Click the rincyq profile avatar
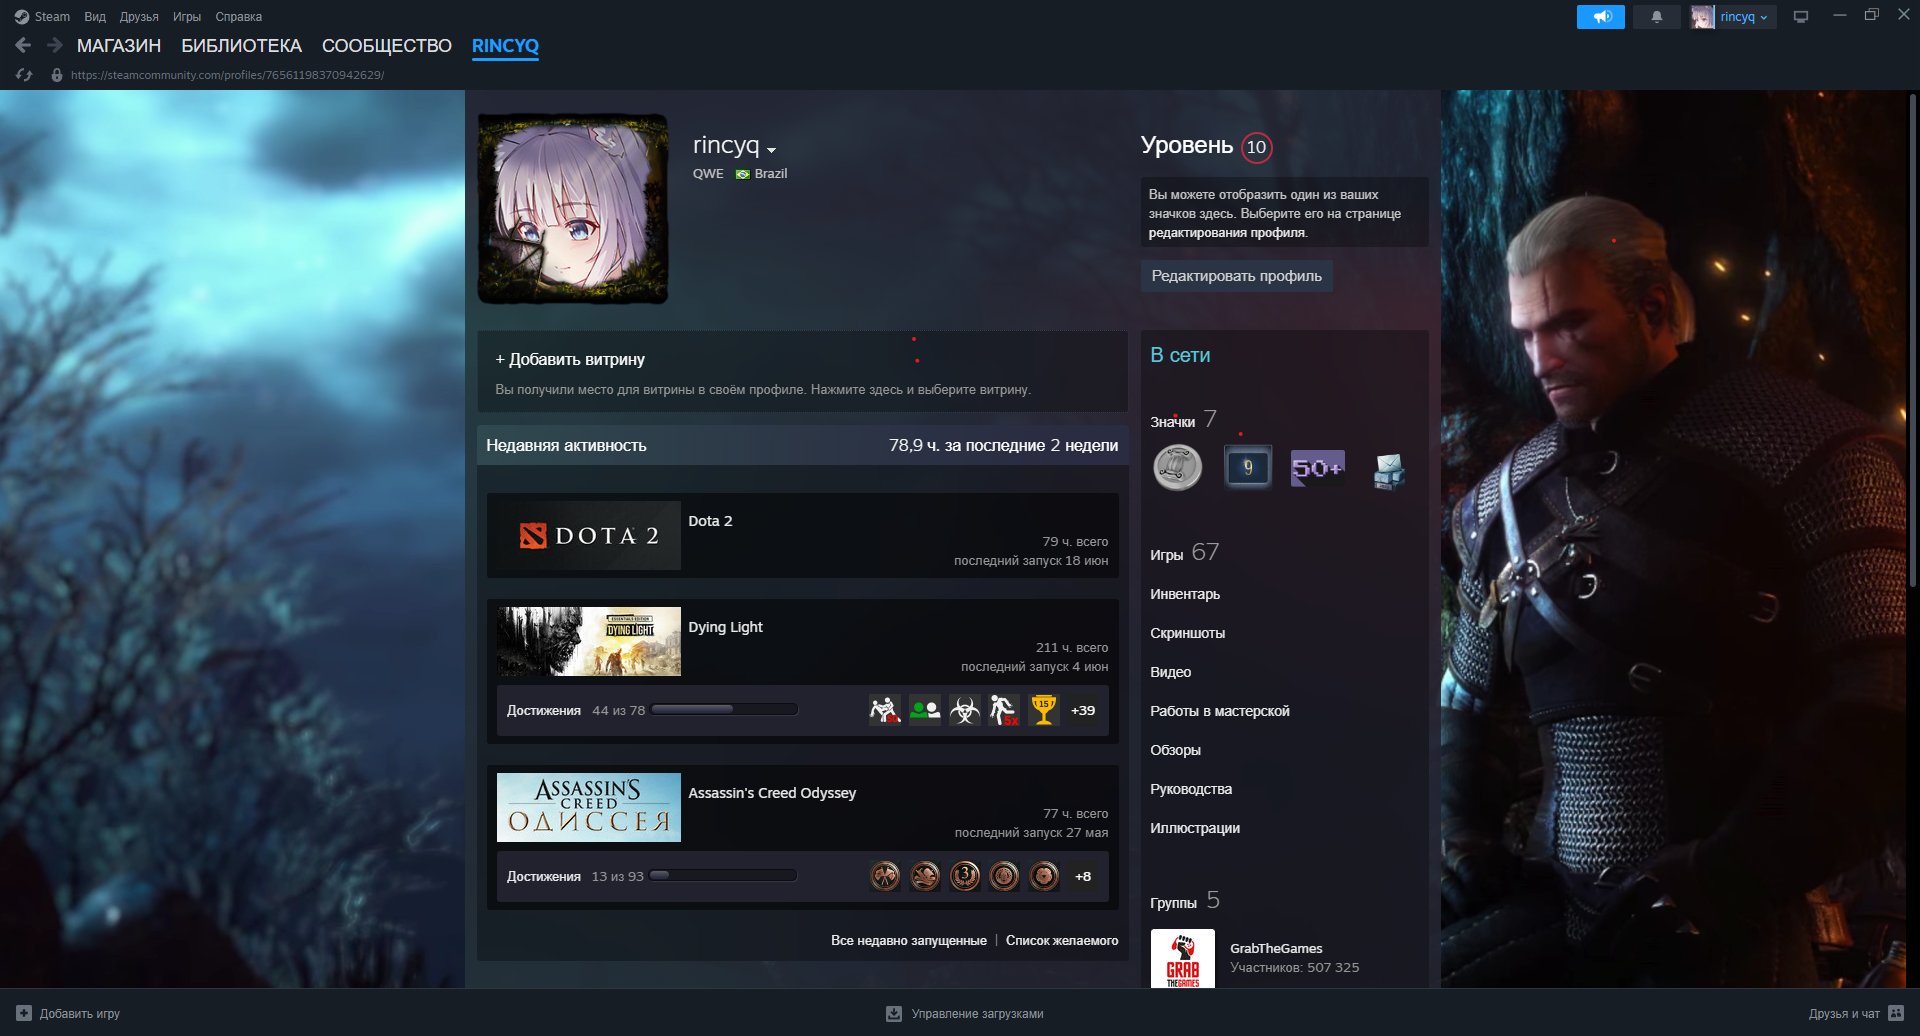 [x=573, y=208]
